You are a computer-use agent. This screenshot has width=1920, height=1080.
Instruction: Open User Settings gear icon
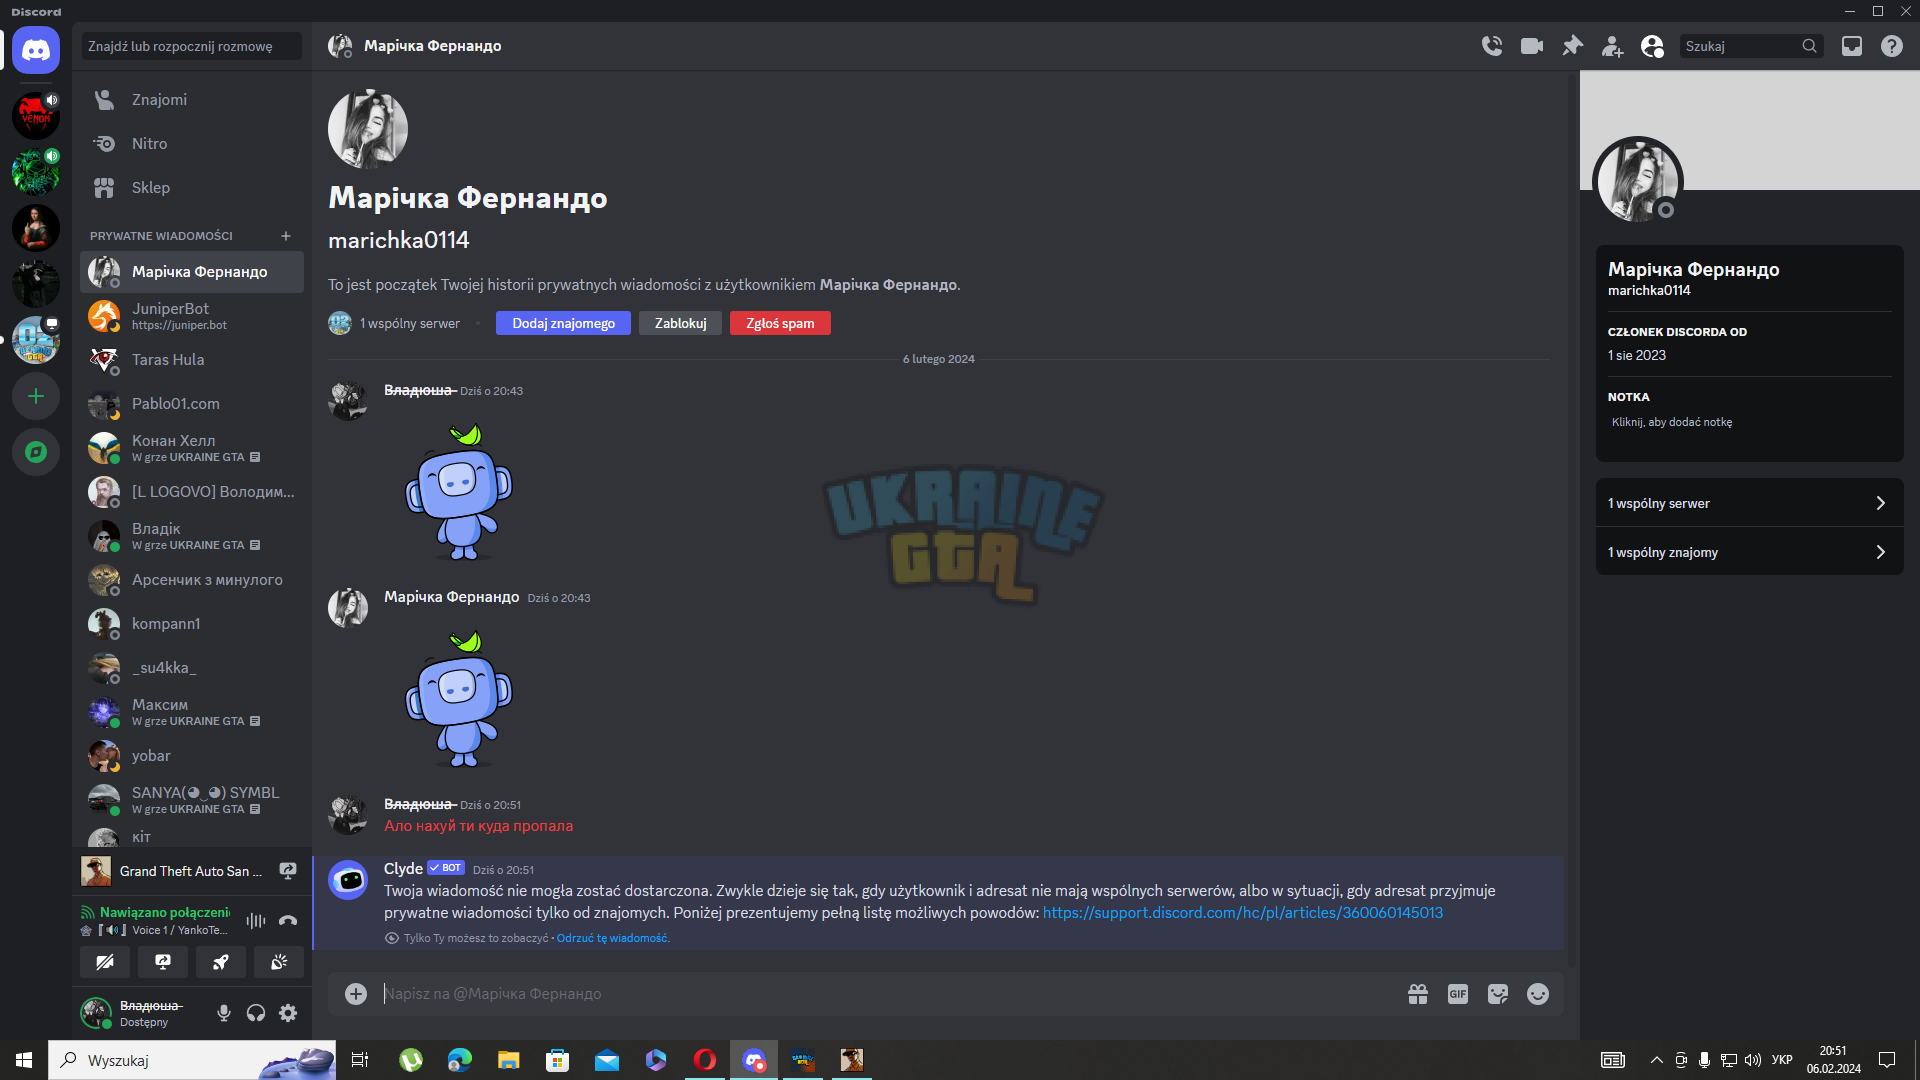point(288,1013)
